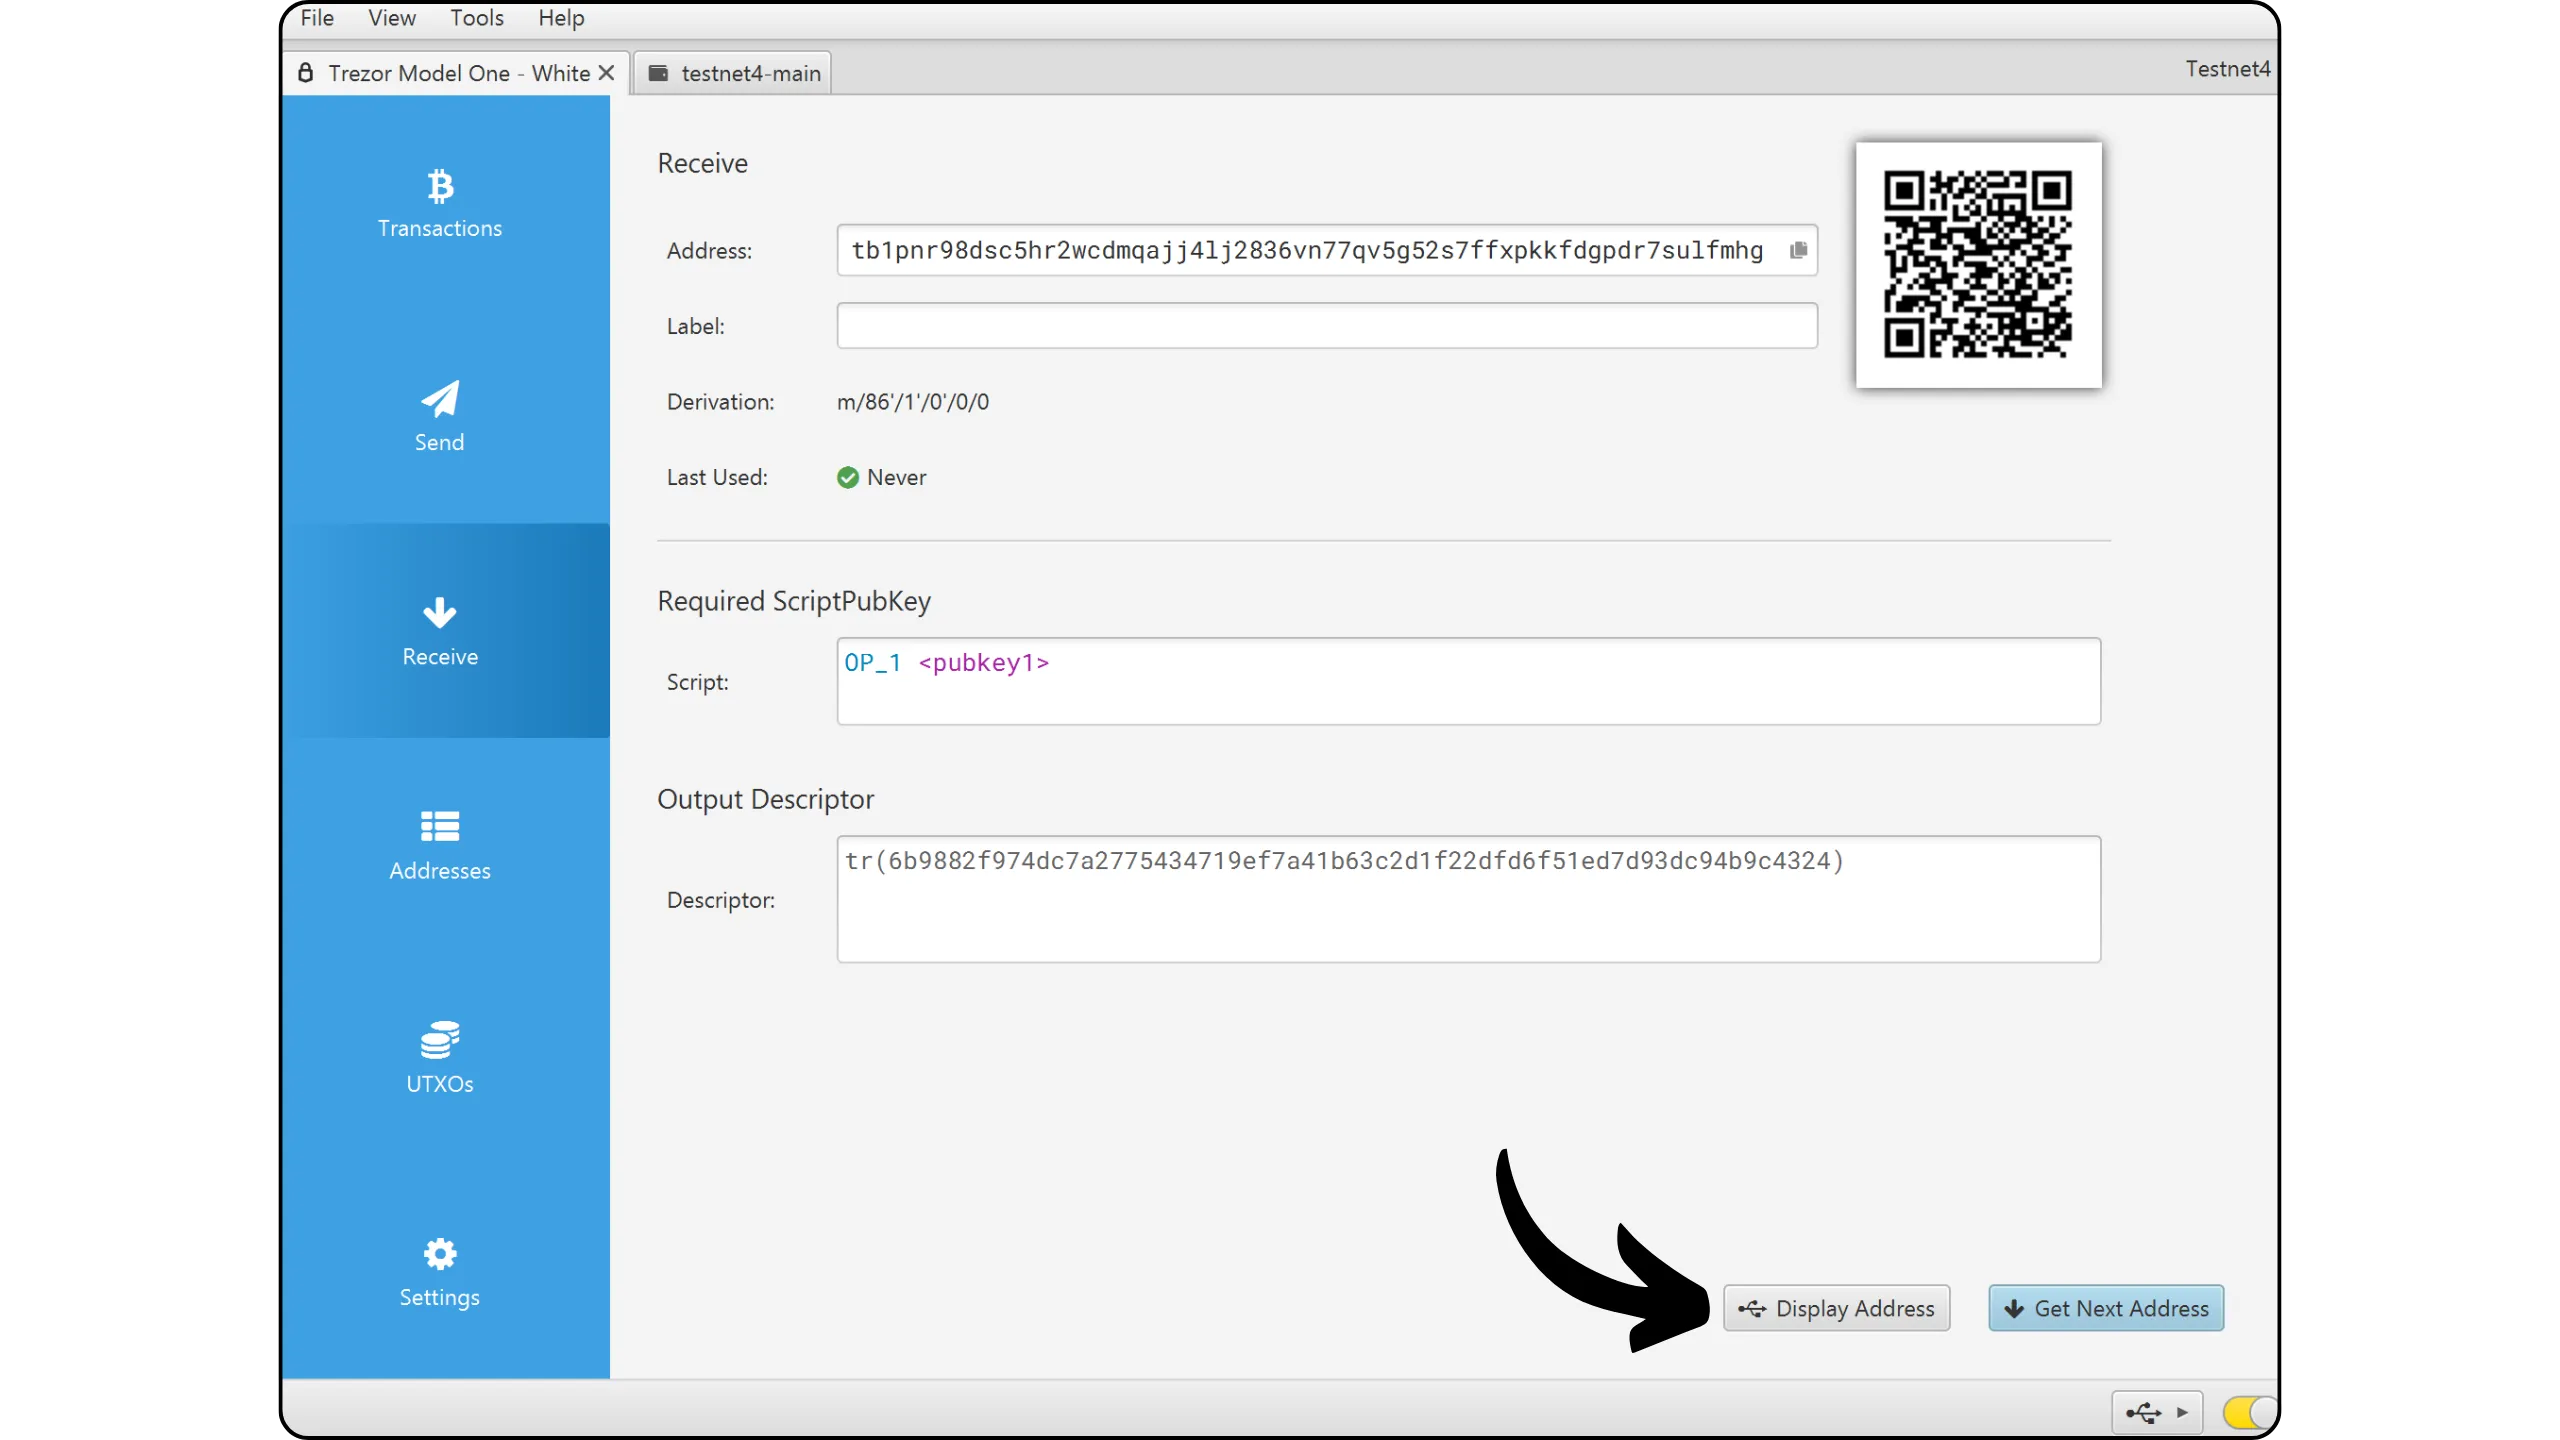Close the Trezor Model One wallet tab
Viewport: 2560px width, 1440px height.
pyautogui.click(x=606, y=73)
